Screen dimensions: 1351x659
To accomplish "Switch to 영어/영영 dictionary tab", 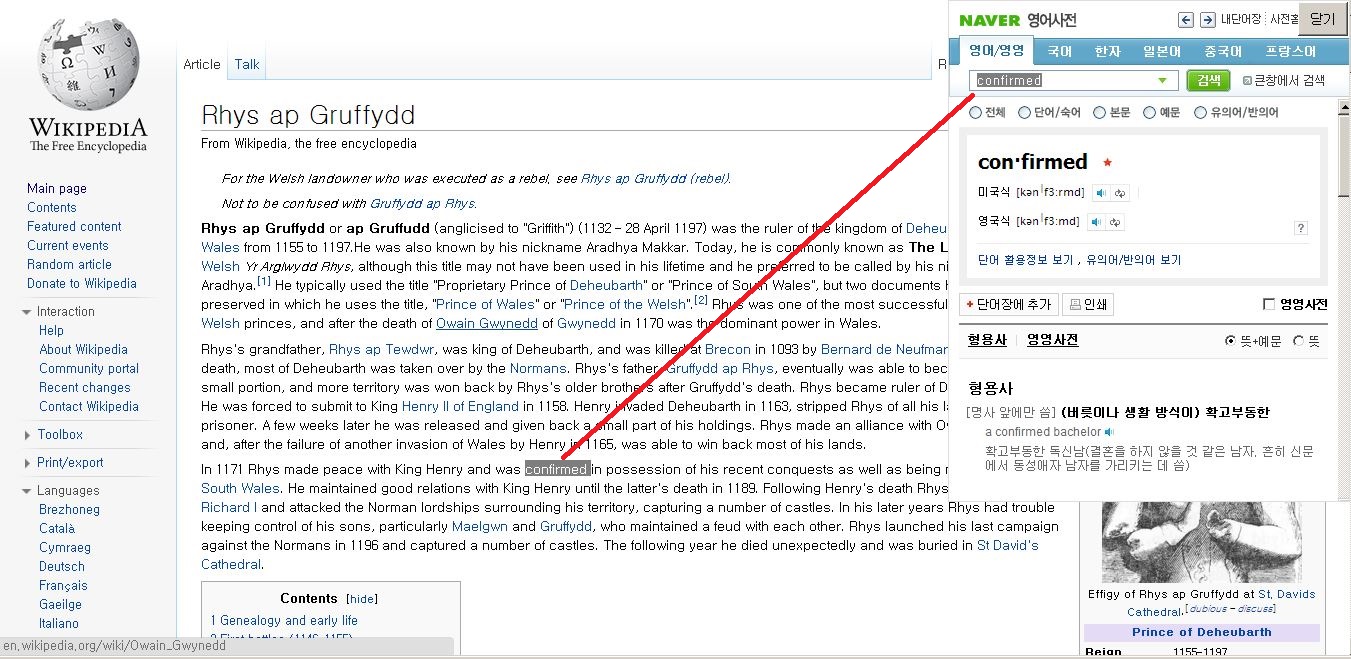I will (996, 51).
